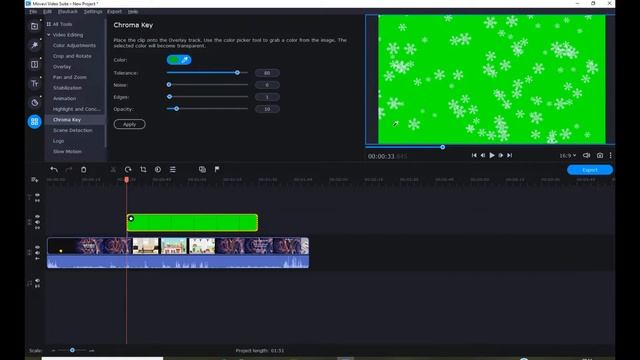Select Crop and Rotate tool

[x=72, y=56]
